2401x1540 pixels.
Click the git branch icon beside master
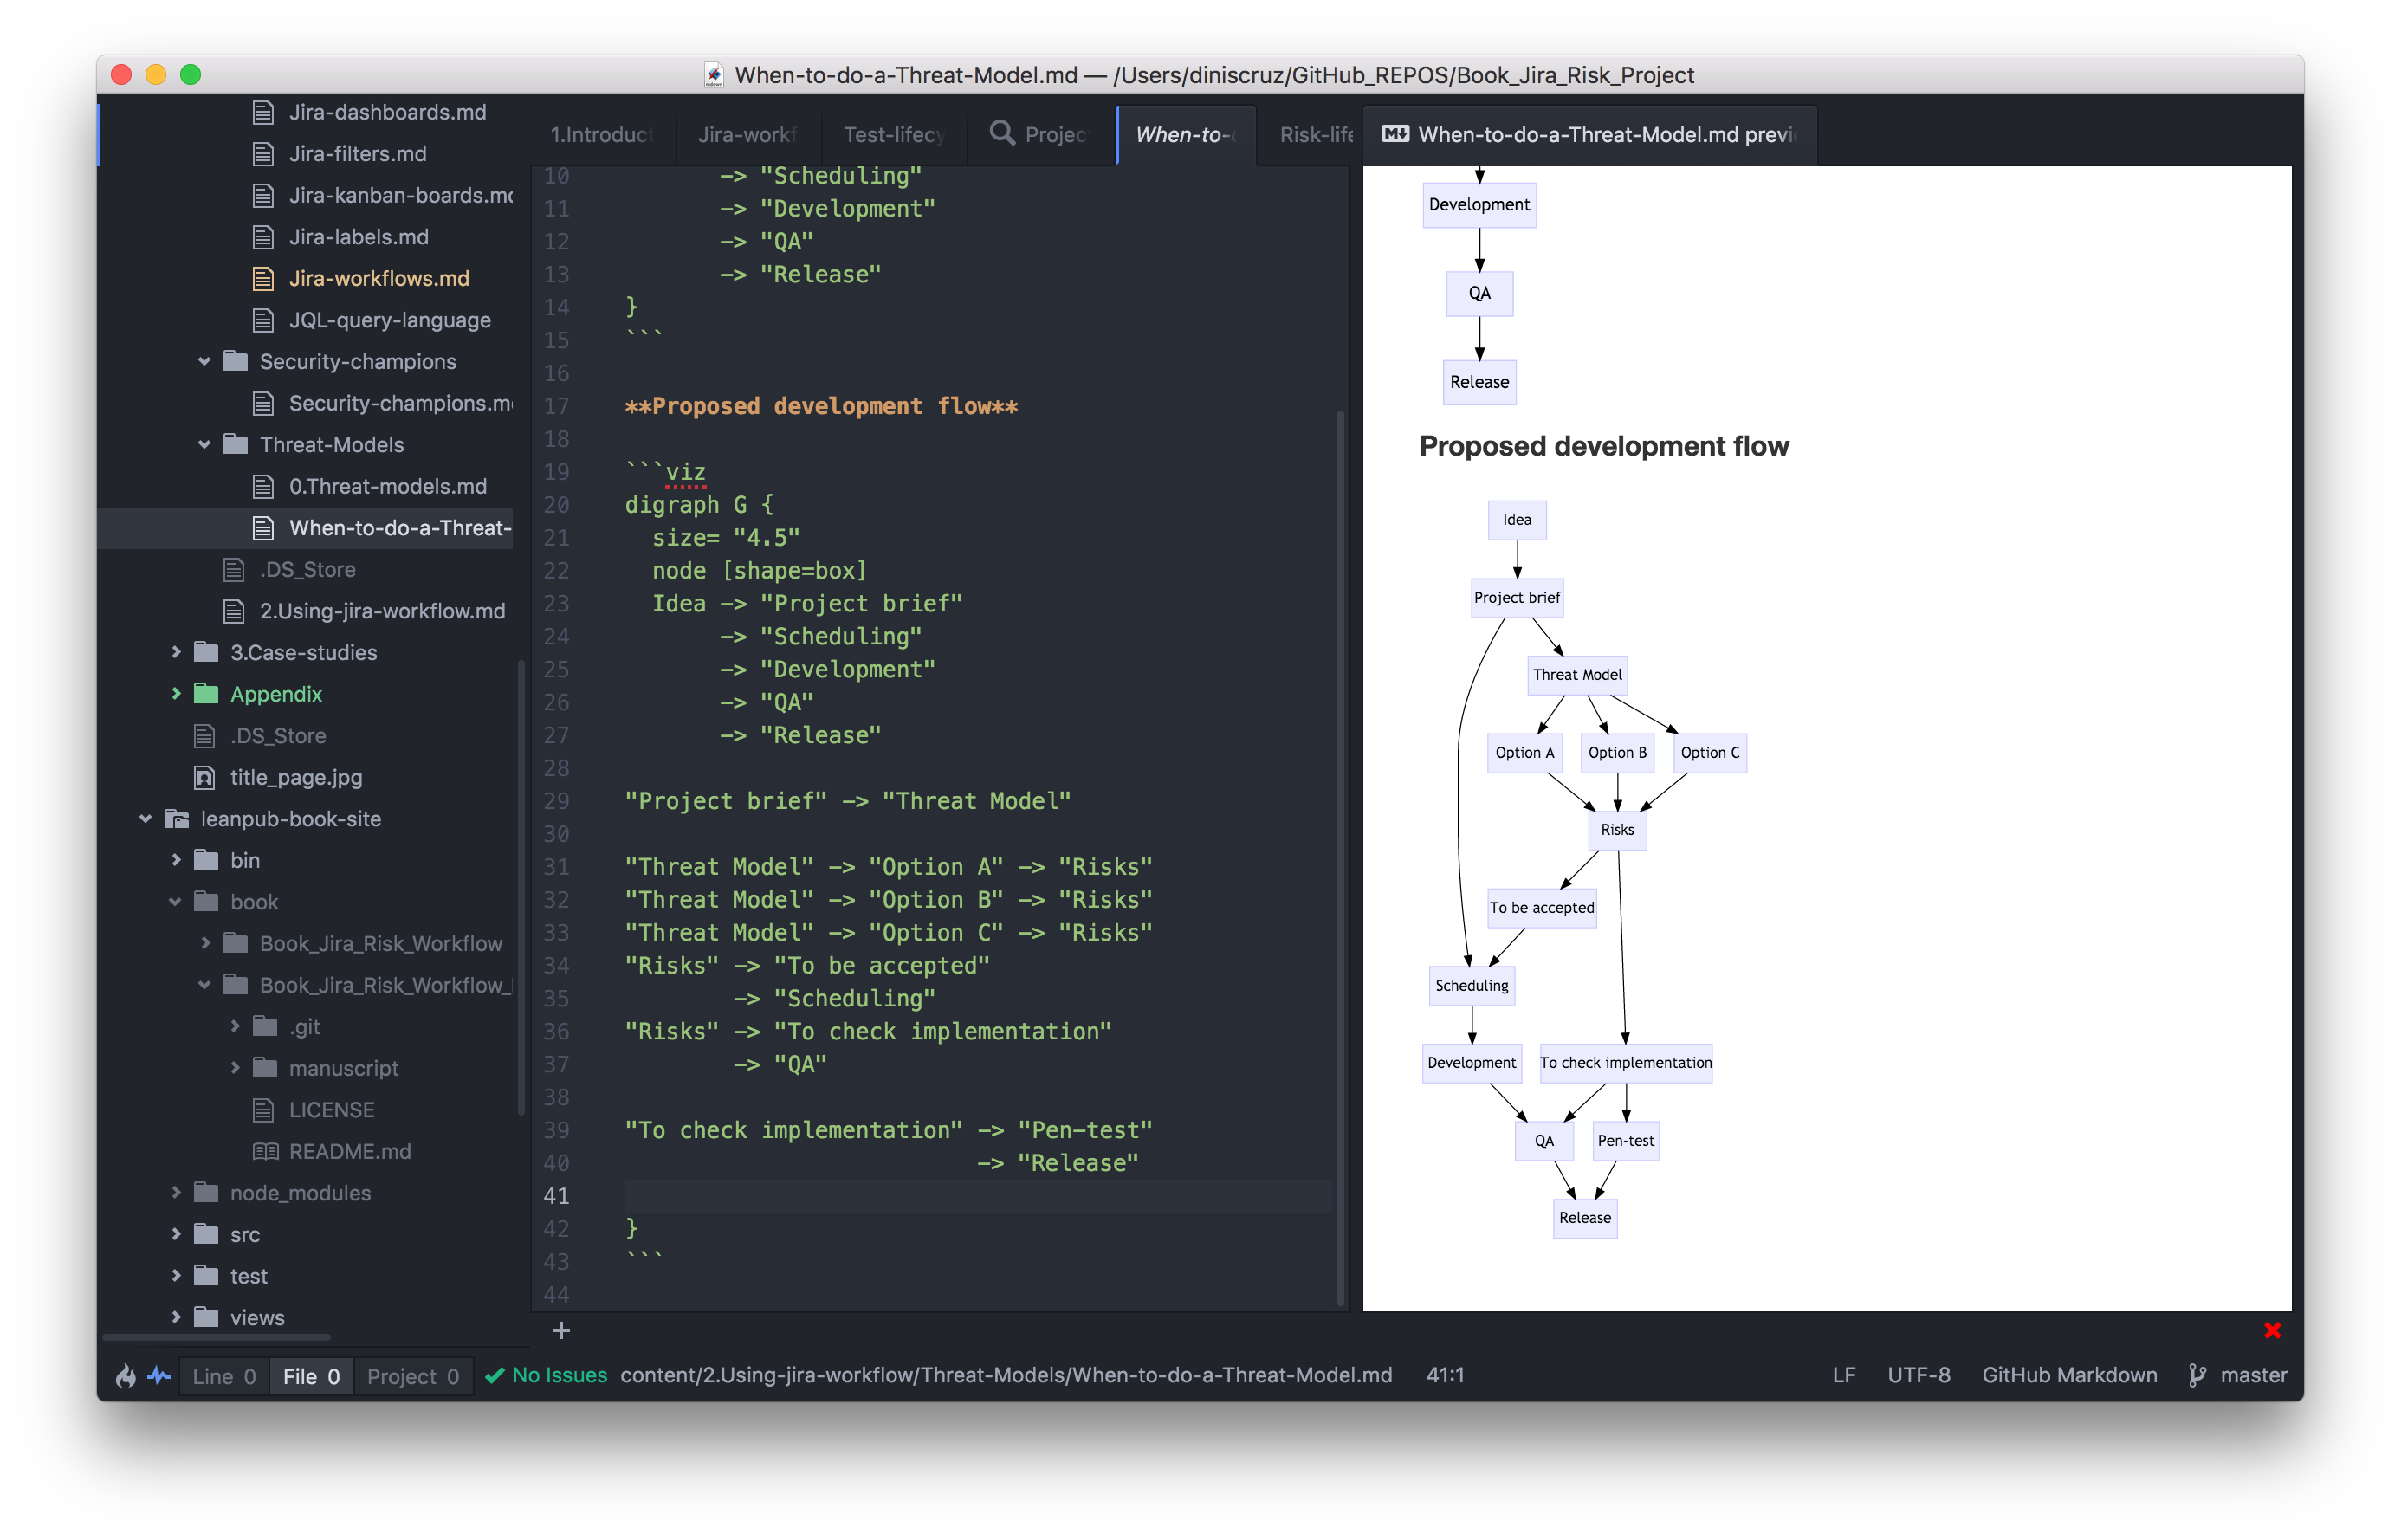pos(2197,1376)
